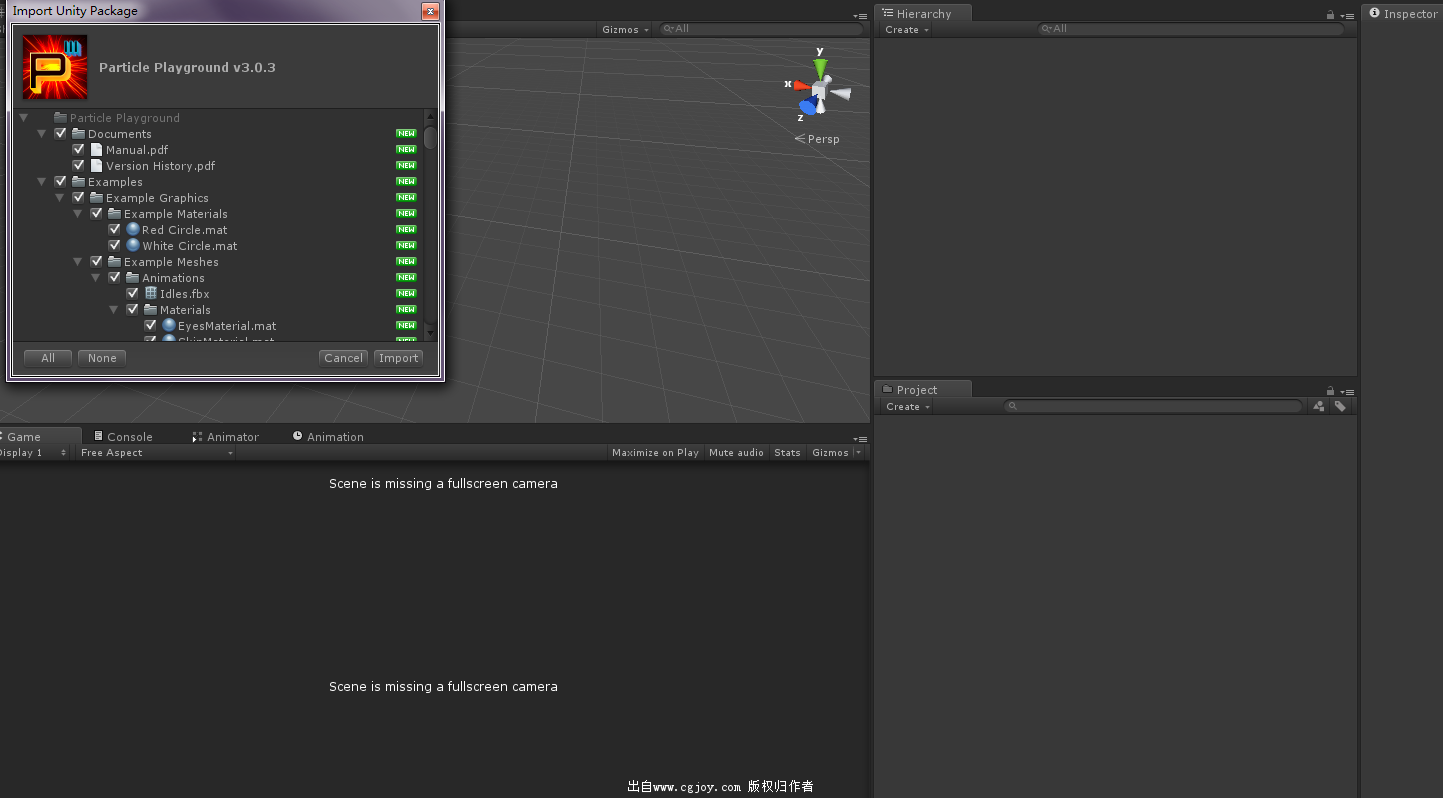Toggle the Hierarchy panel lock icon
Viewport: 1443px width, 798px height.
[1330, 15]
